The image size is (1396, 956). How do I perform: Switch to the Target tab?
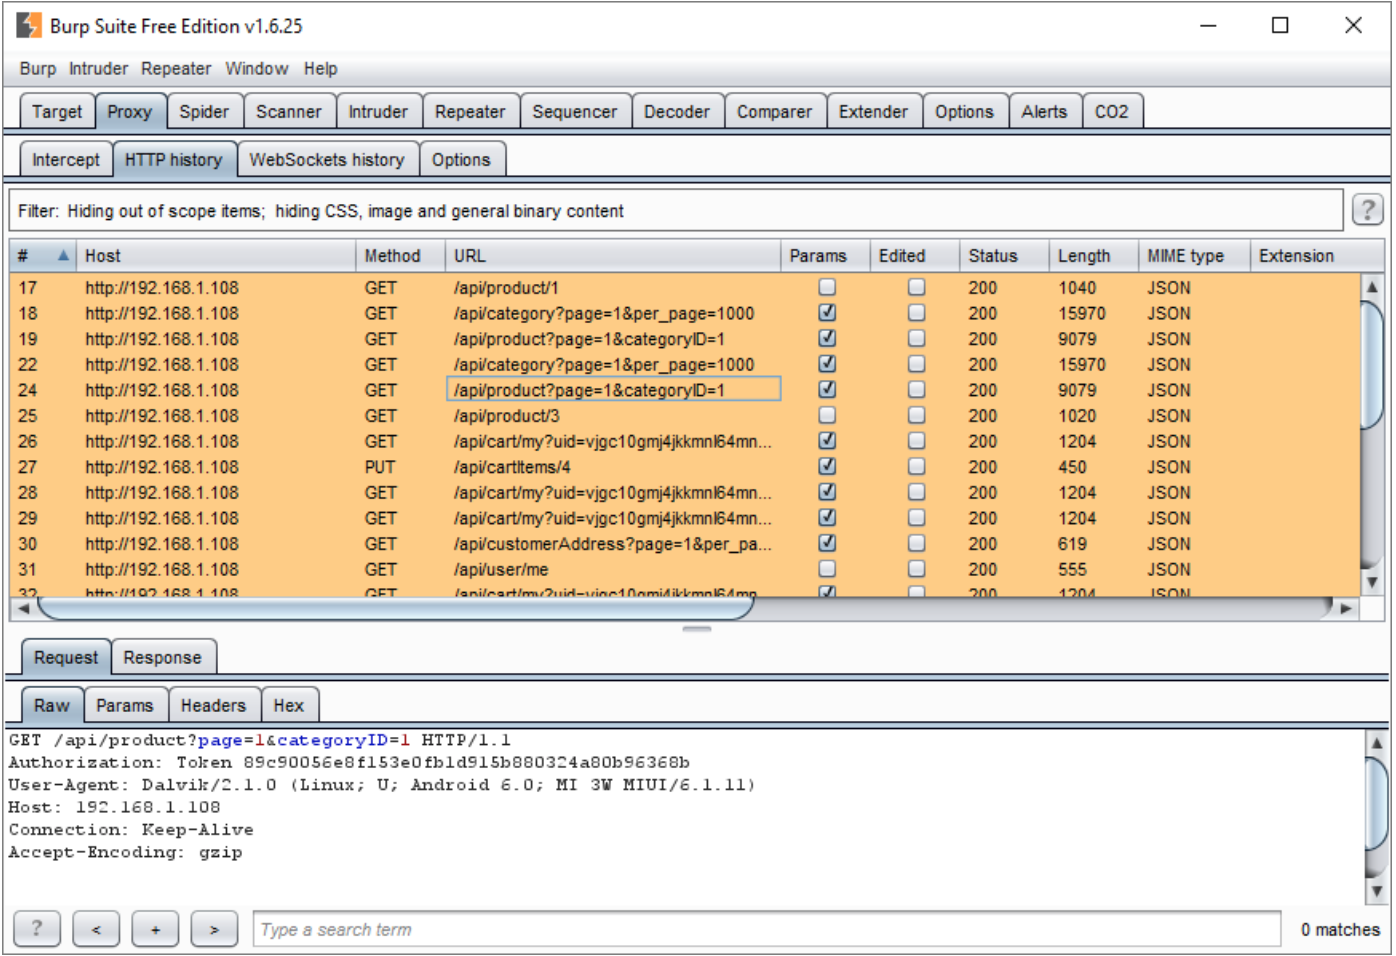click(x=57, y=111)
